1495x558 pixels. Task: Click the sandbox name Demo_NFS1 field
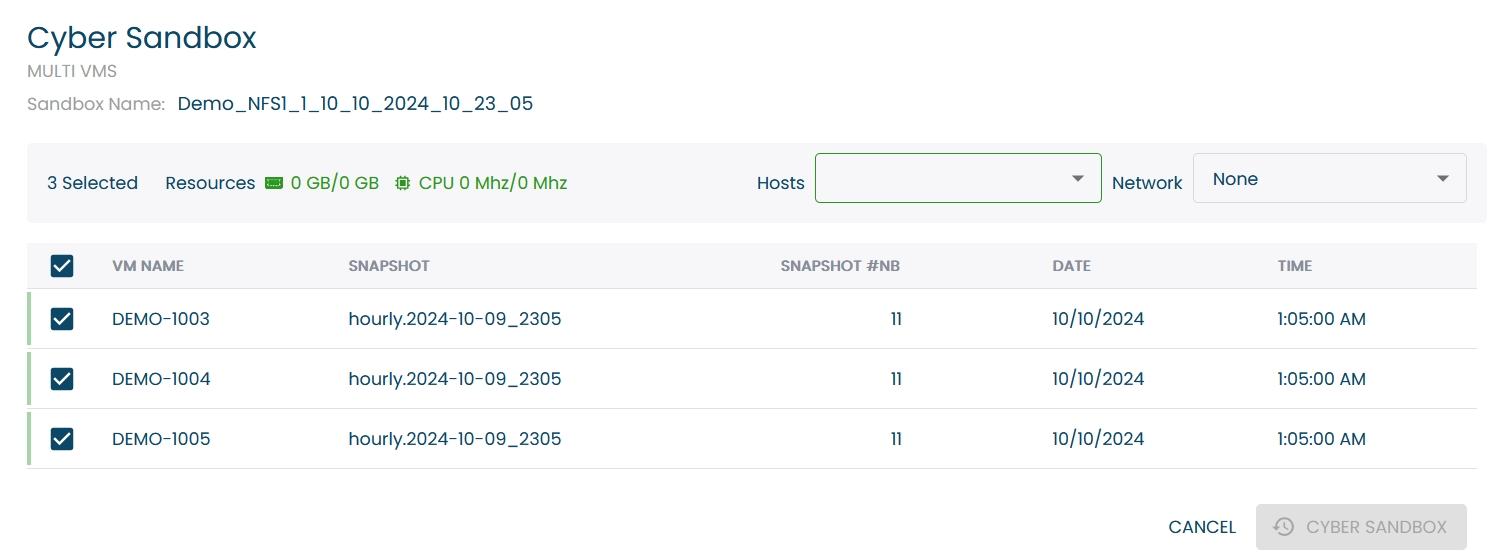pos(355,103)
